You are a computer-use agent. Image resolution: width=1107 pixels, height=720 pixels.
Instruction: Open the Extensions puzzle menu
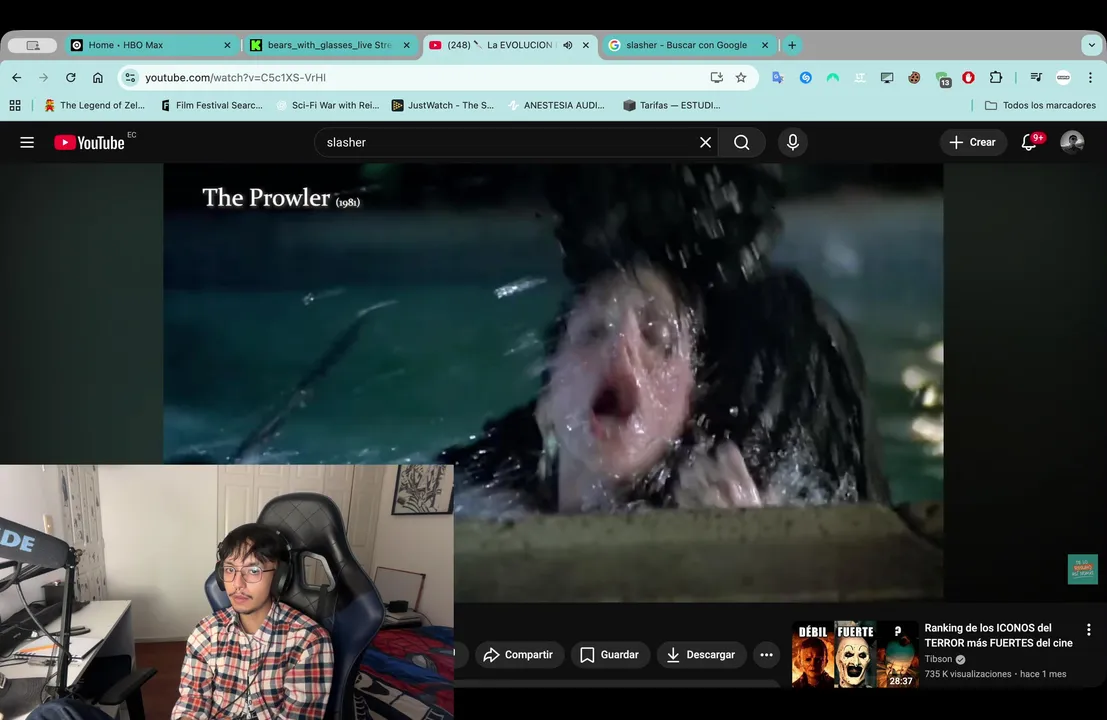(x=996, y=78)
